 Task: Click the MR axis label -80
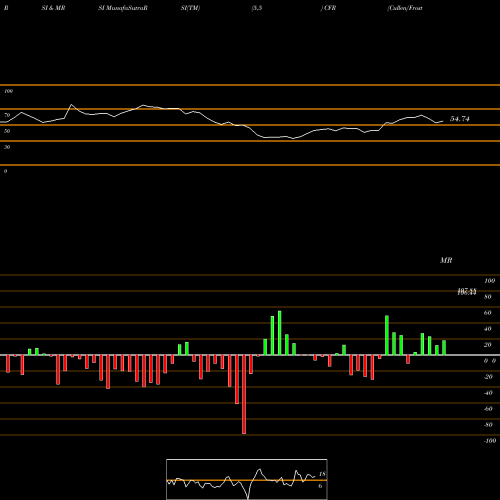point(488,425)
